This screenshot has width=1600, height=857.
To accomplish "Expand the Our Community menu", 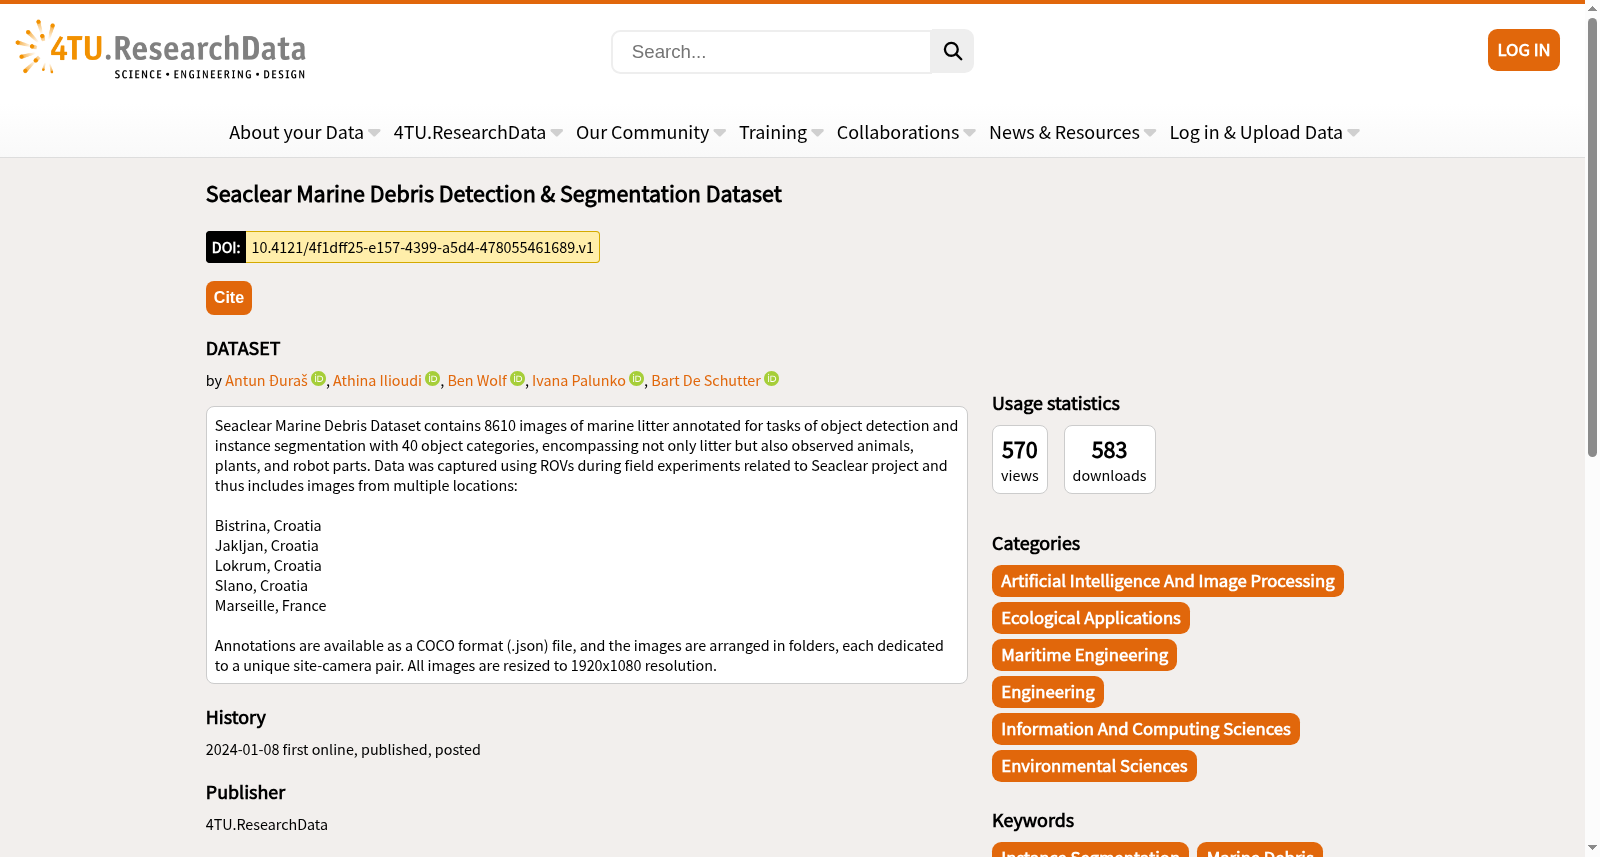I will pyautogui.click(x=650, y=132).
